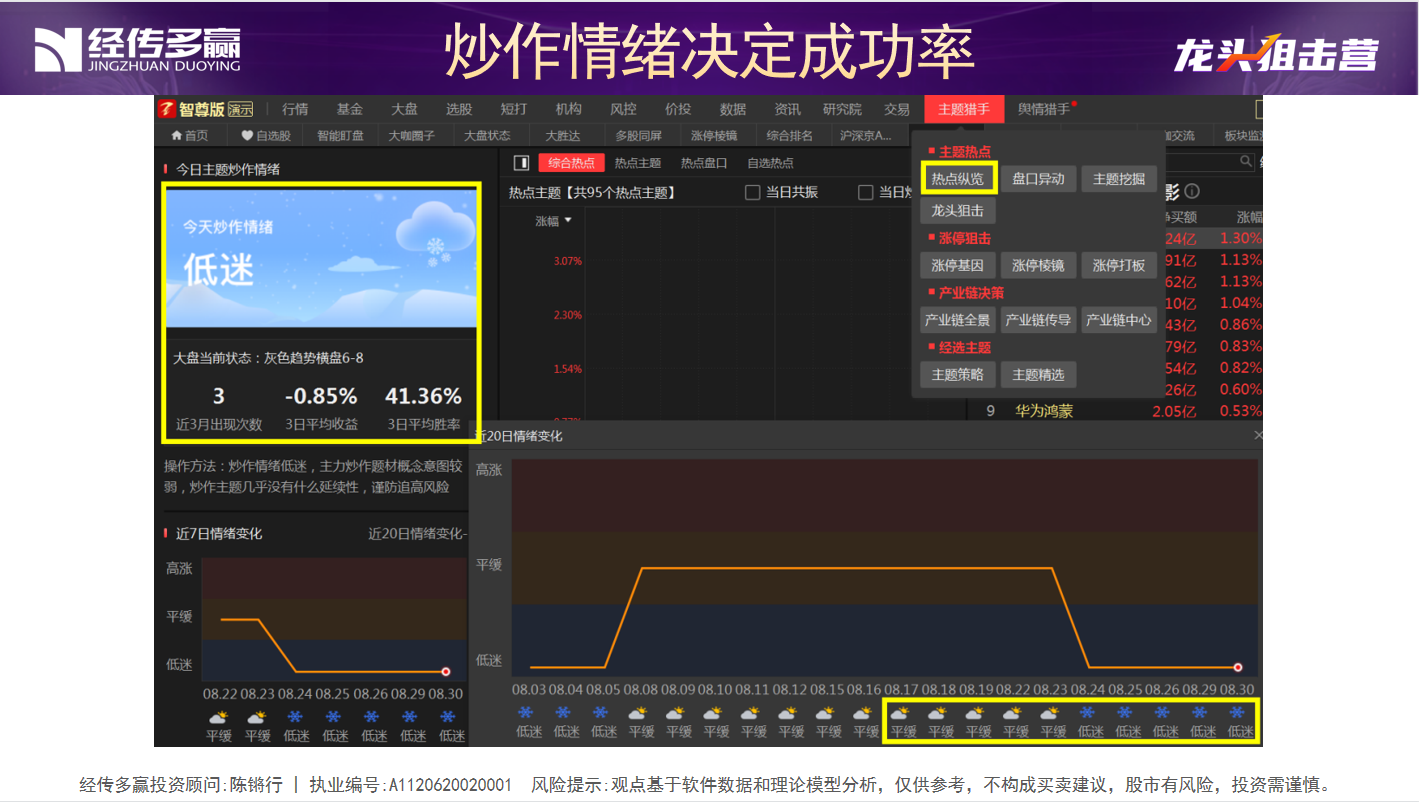Toggle the panel layout icon beside 综合热点
This screenshot has height=802, width=1419.
click(521, 163)
